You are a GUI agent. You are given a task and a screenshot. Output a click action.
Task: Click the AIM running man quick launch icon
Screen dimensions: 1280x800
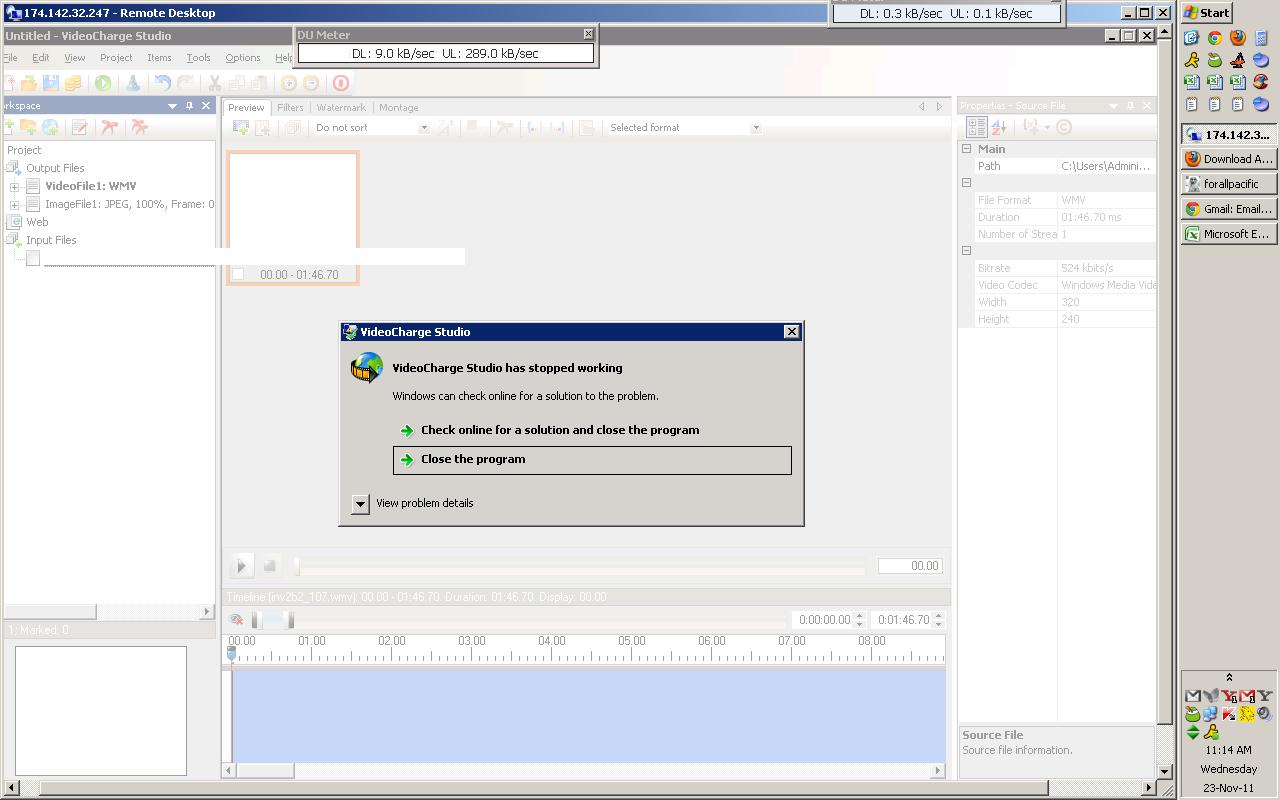(1192, 59)
